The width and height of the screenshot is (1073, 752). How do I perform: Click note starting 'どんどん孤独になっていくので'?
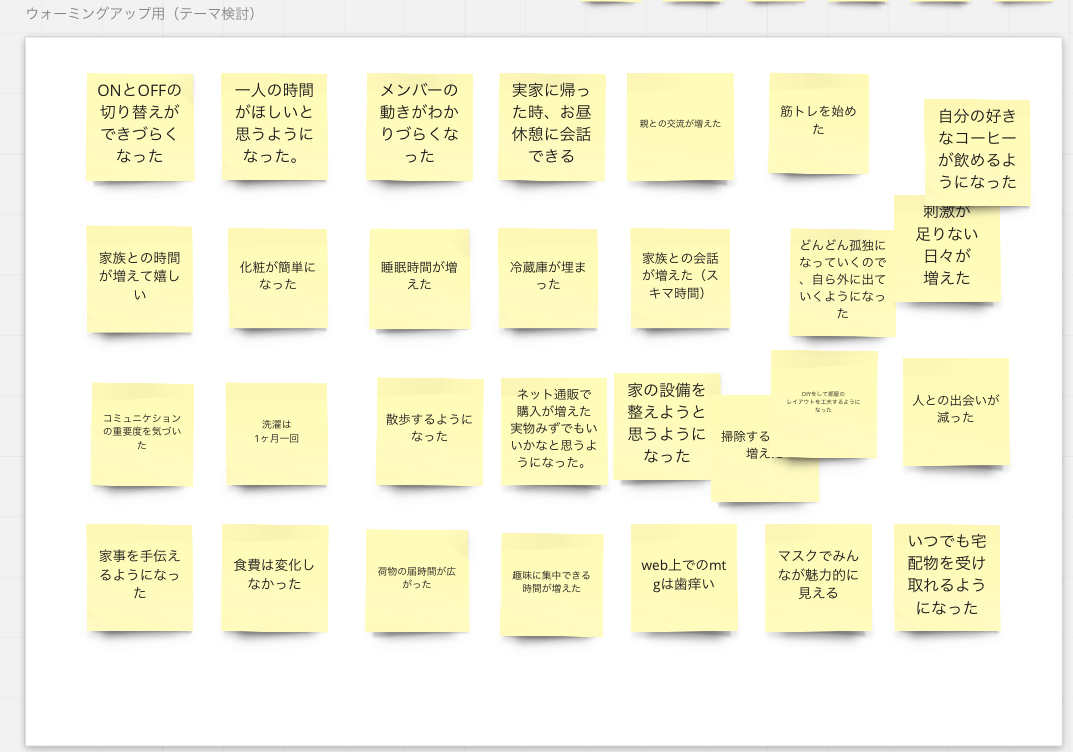(842, 283)
